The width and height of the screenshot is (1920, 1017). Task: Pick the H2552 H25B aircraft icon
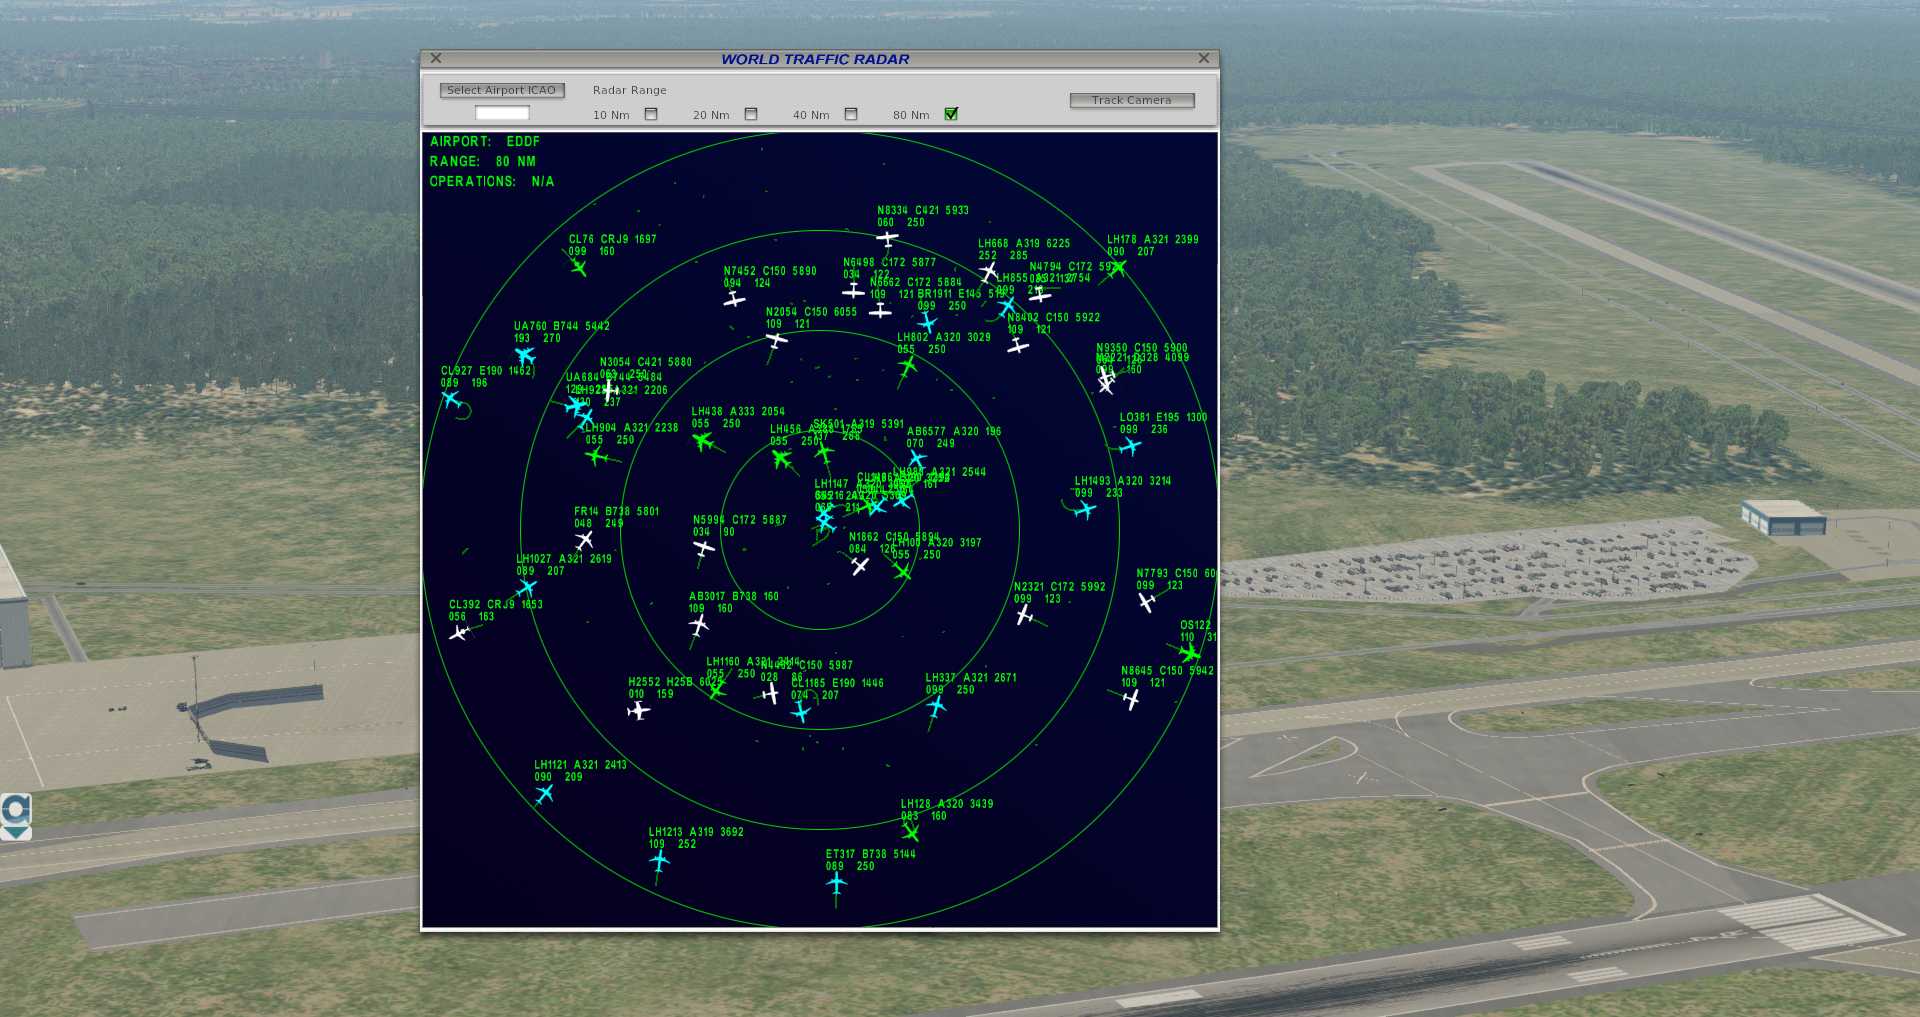(638, 711)
